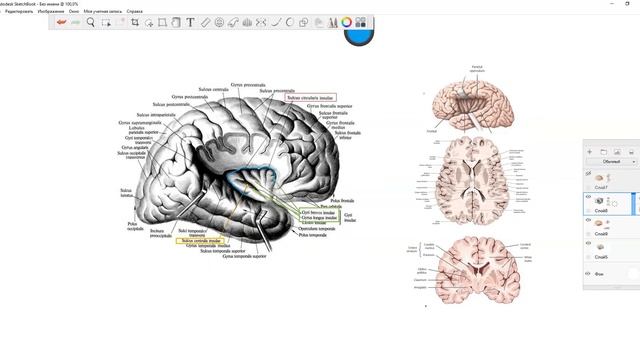This screenshot has height=360, width=640.
Task: Activate the Symmetry tool
Action: coord(261,22)
